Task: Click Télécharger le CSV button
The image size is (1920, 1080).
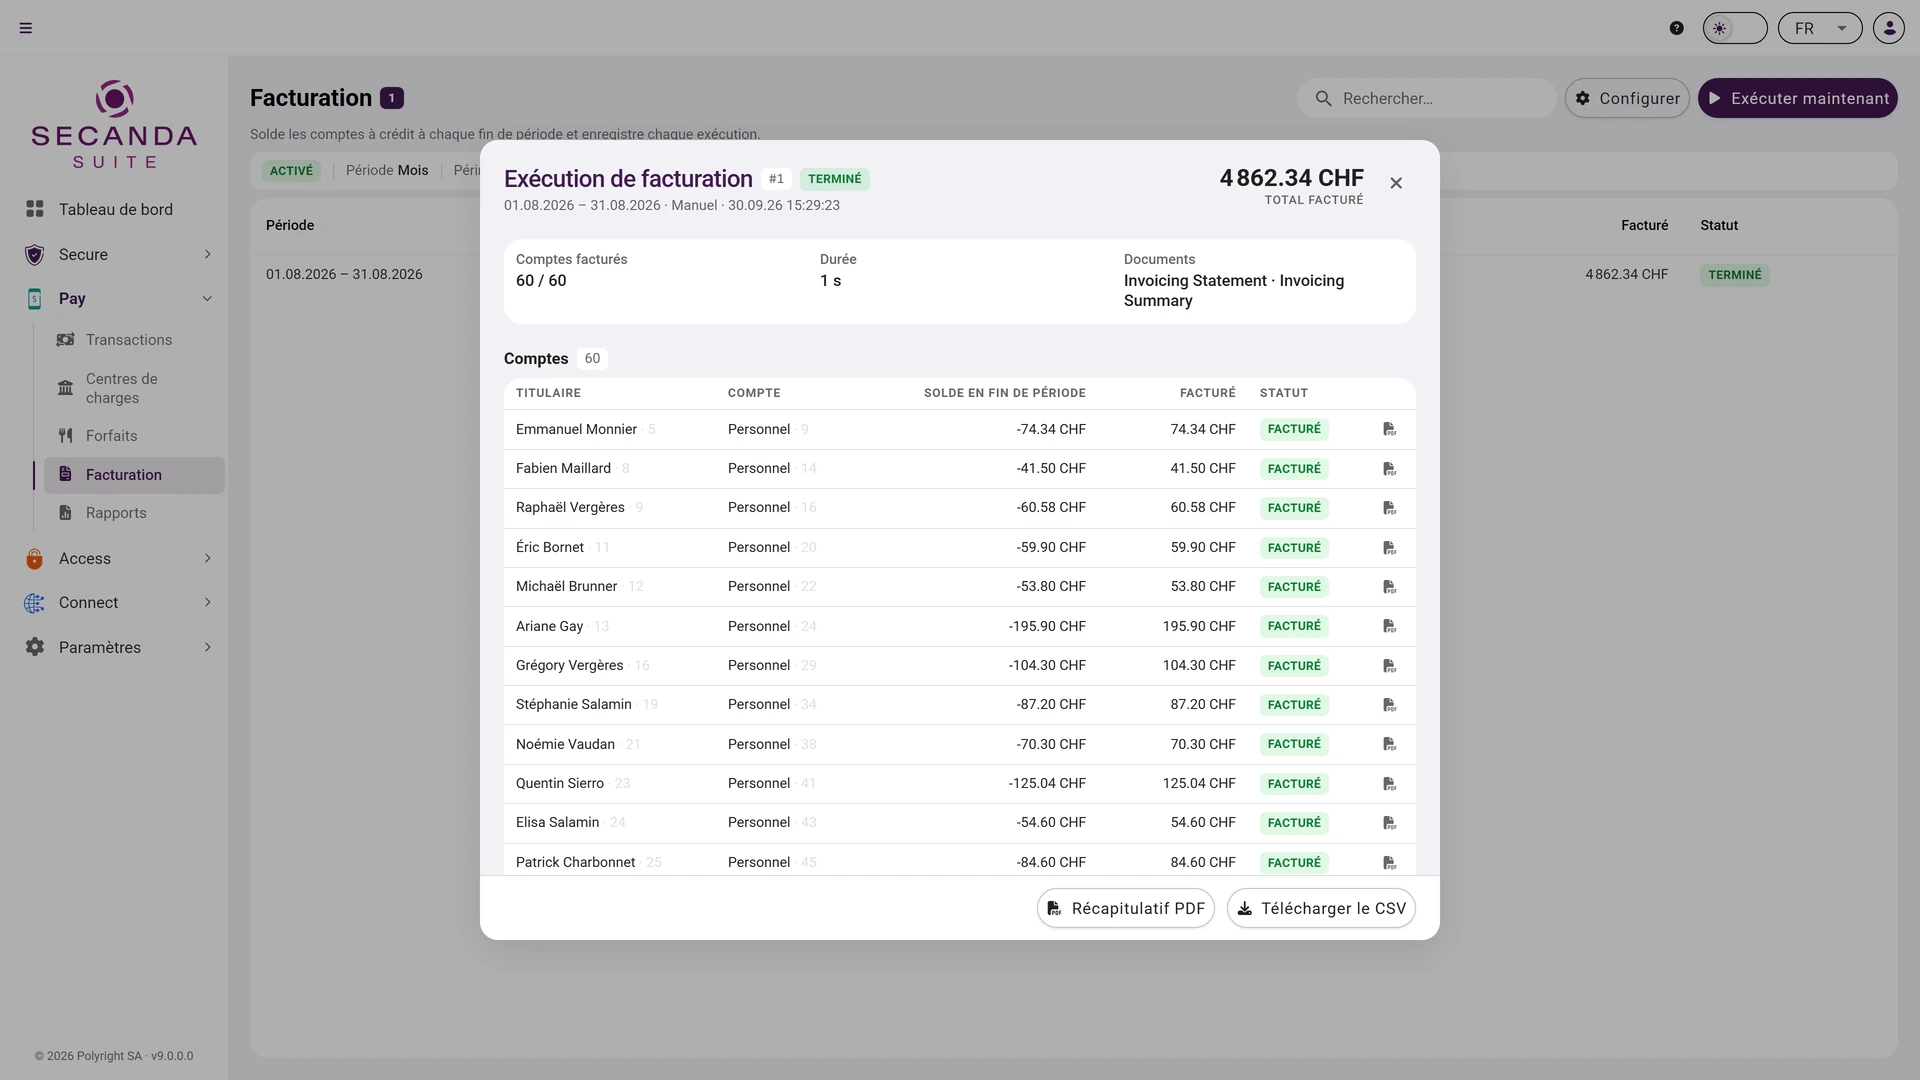Action: tap(1321, 908)
